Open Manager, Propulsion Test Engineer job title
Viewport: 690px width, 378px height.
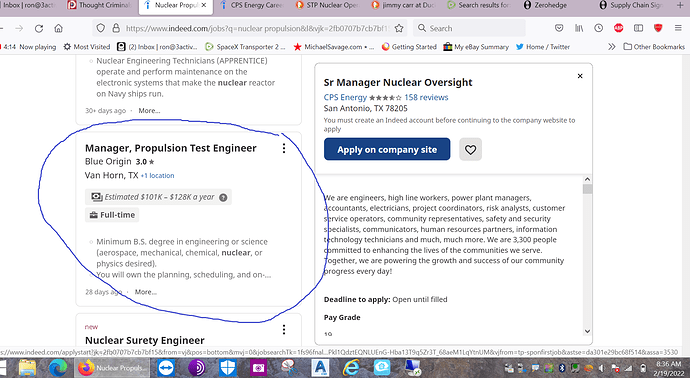point(171,148)
